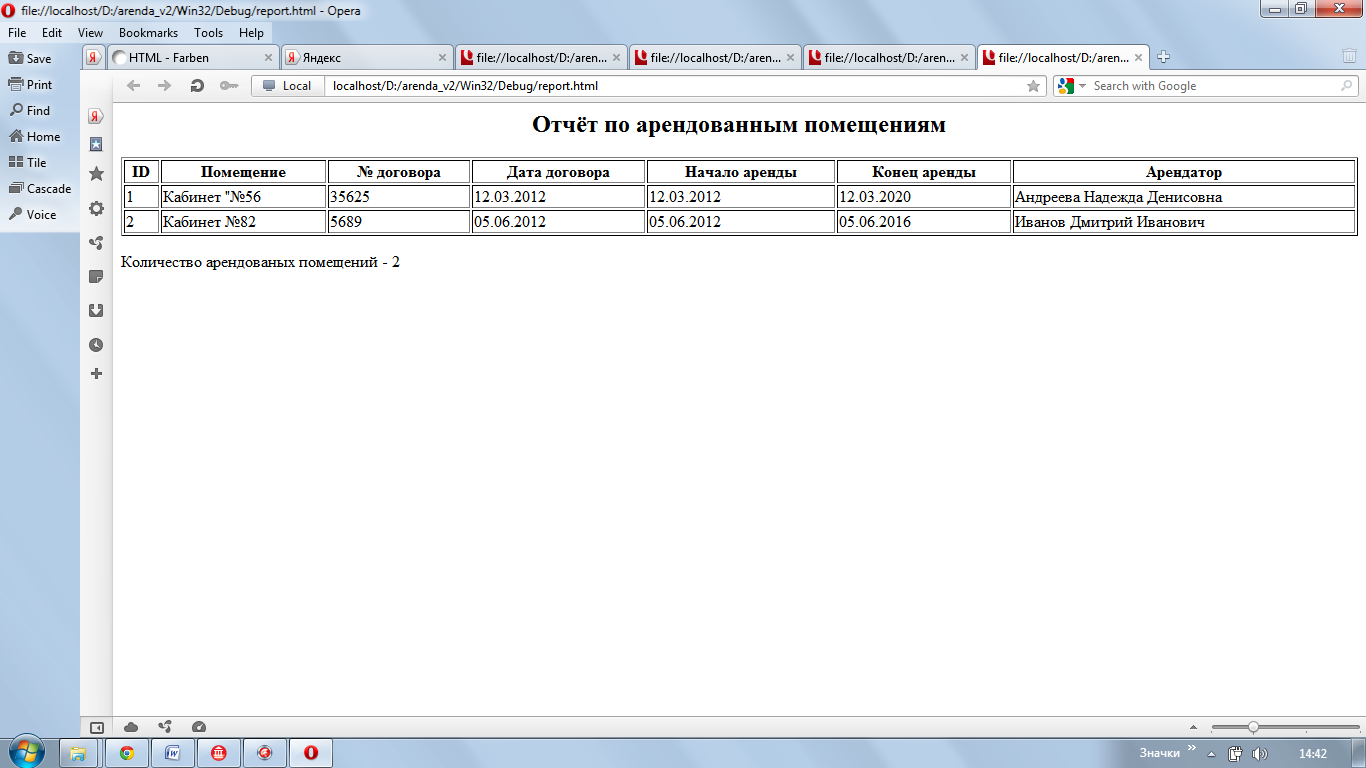
Task: Reload the page with the refresh icon
Action: [x=197, y=86]
